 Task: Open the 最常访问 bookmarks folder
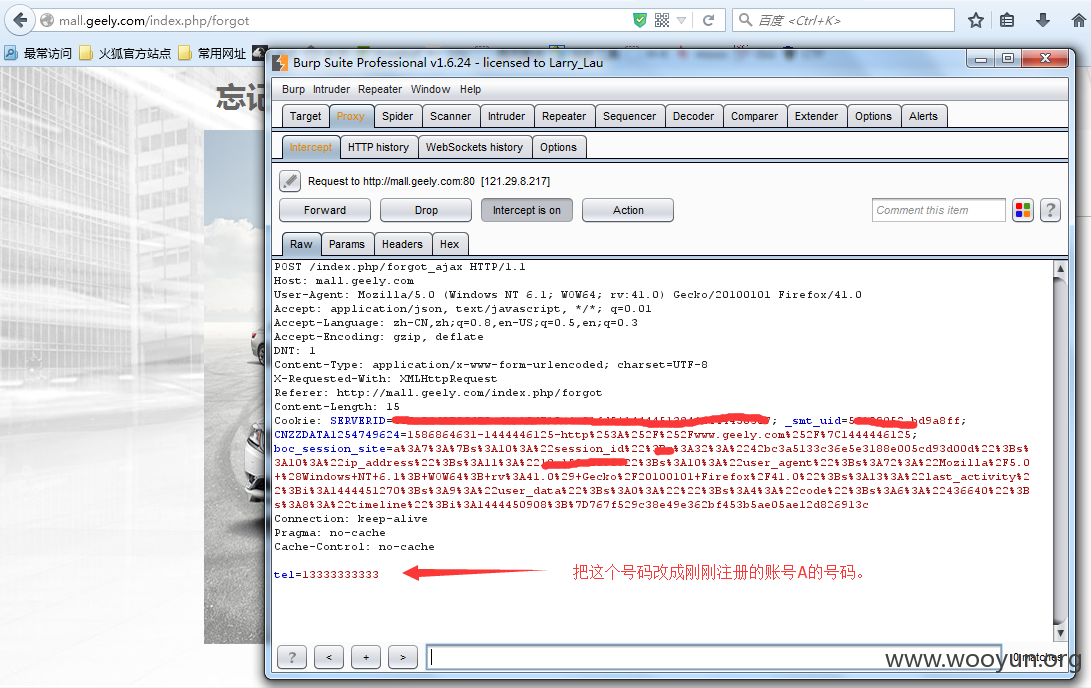pos(38,53)
